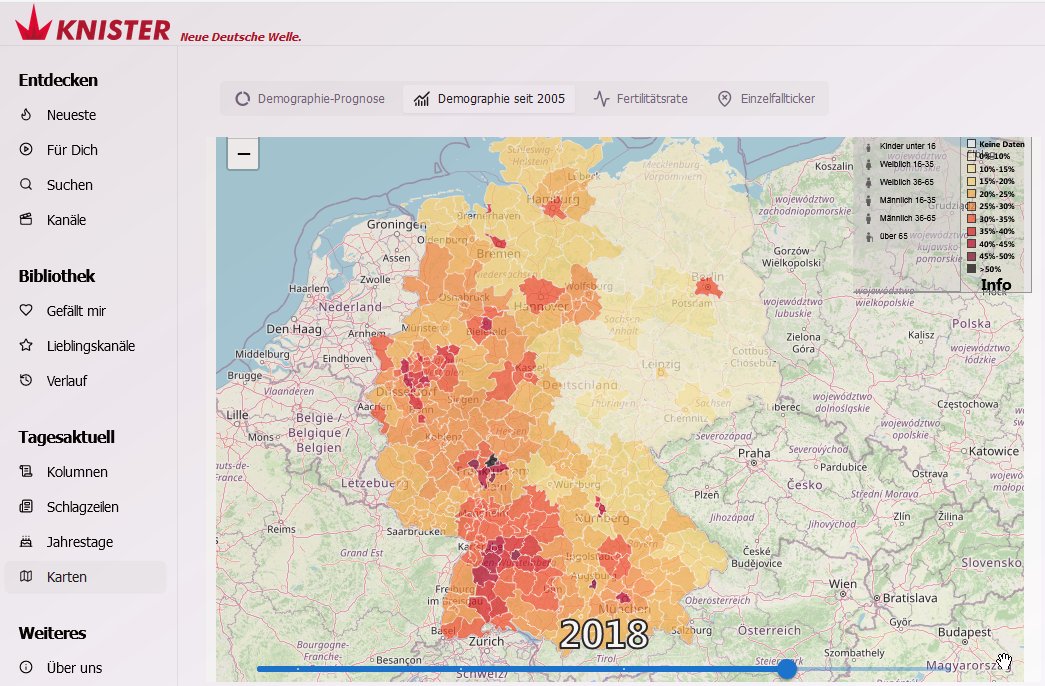Click the Info label in the legend
Viewport: 1045px width, 686px height.
pyautogui.click(x=996, y=285)
